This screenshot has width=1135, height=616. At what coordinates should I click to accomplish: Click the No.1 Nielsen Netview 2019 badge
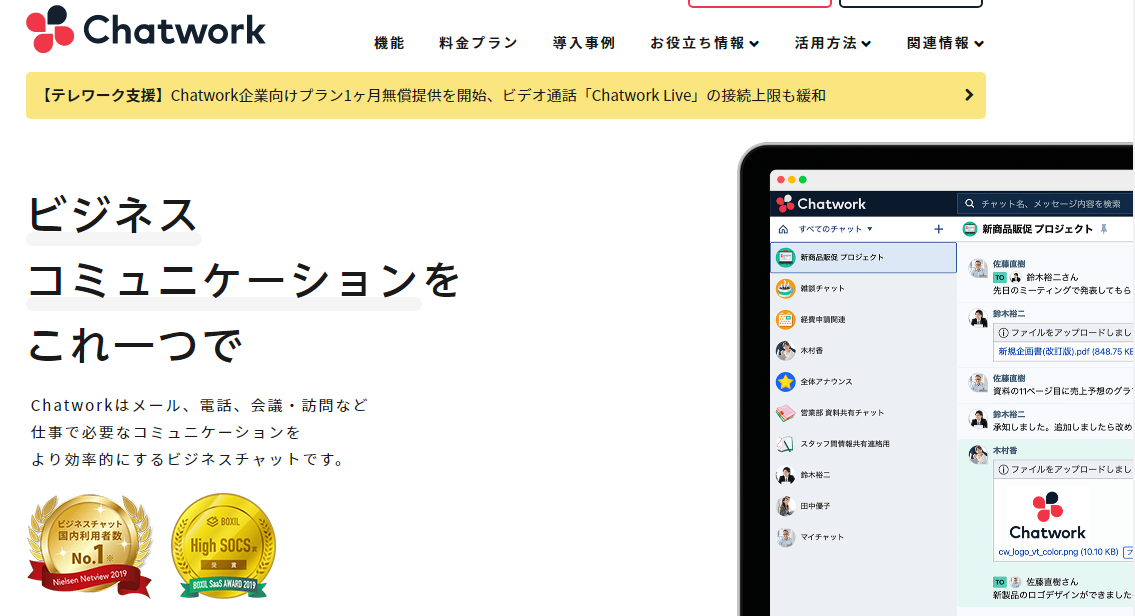click(90, 545)
